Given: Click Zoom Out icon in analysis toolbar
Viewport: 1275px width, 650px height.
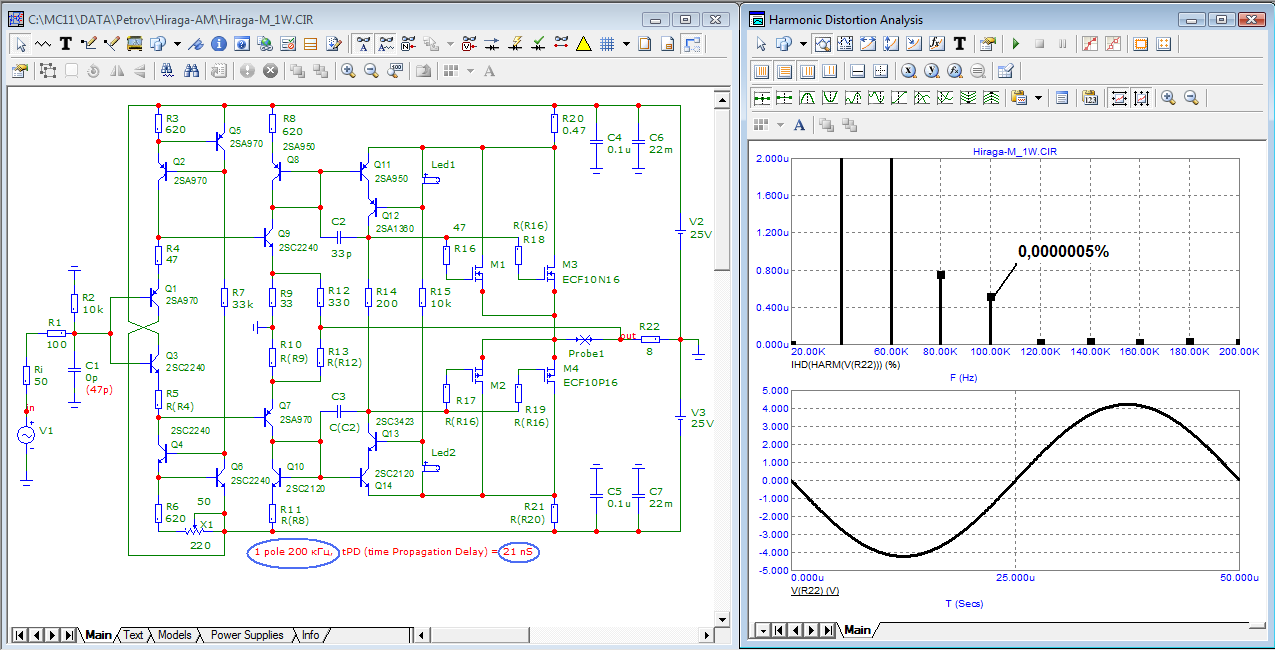Looking at the screenshot, I should pyautogui.click(x=1191, y=98).
